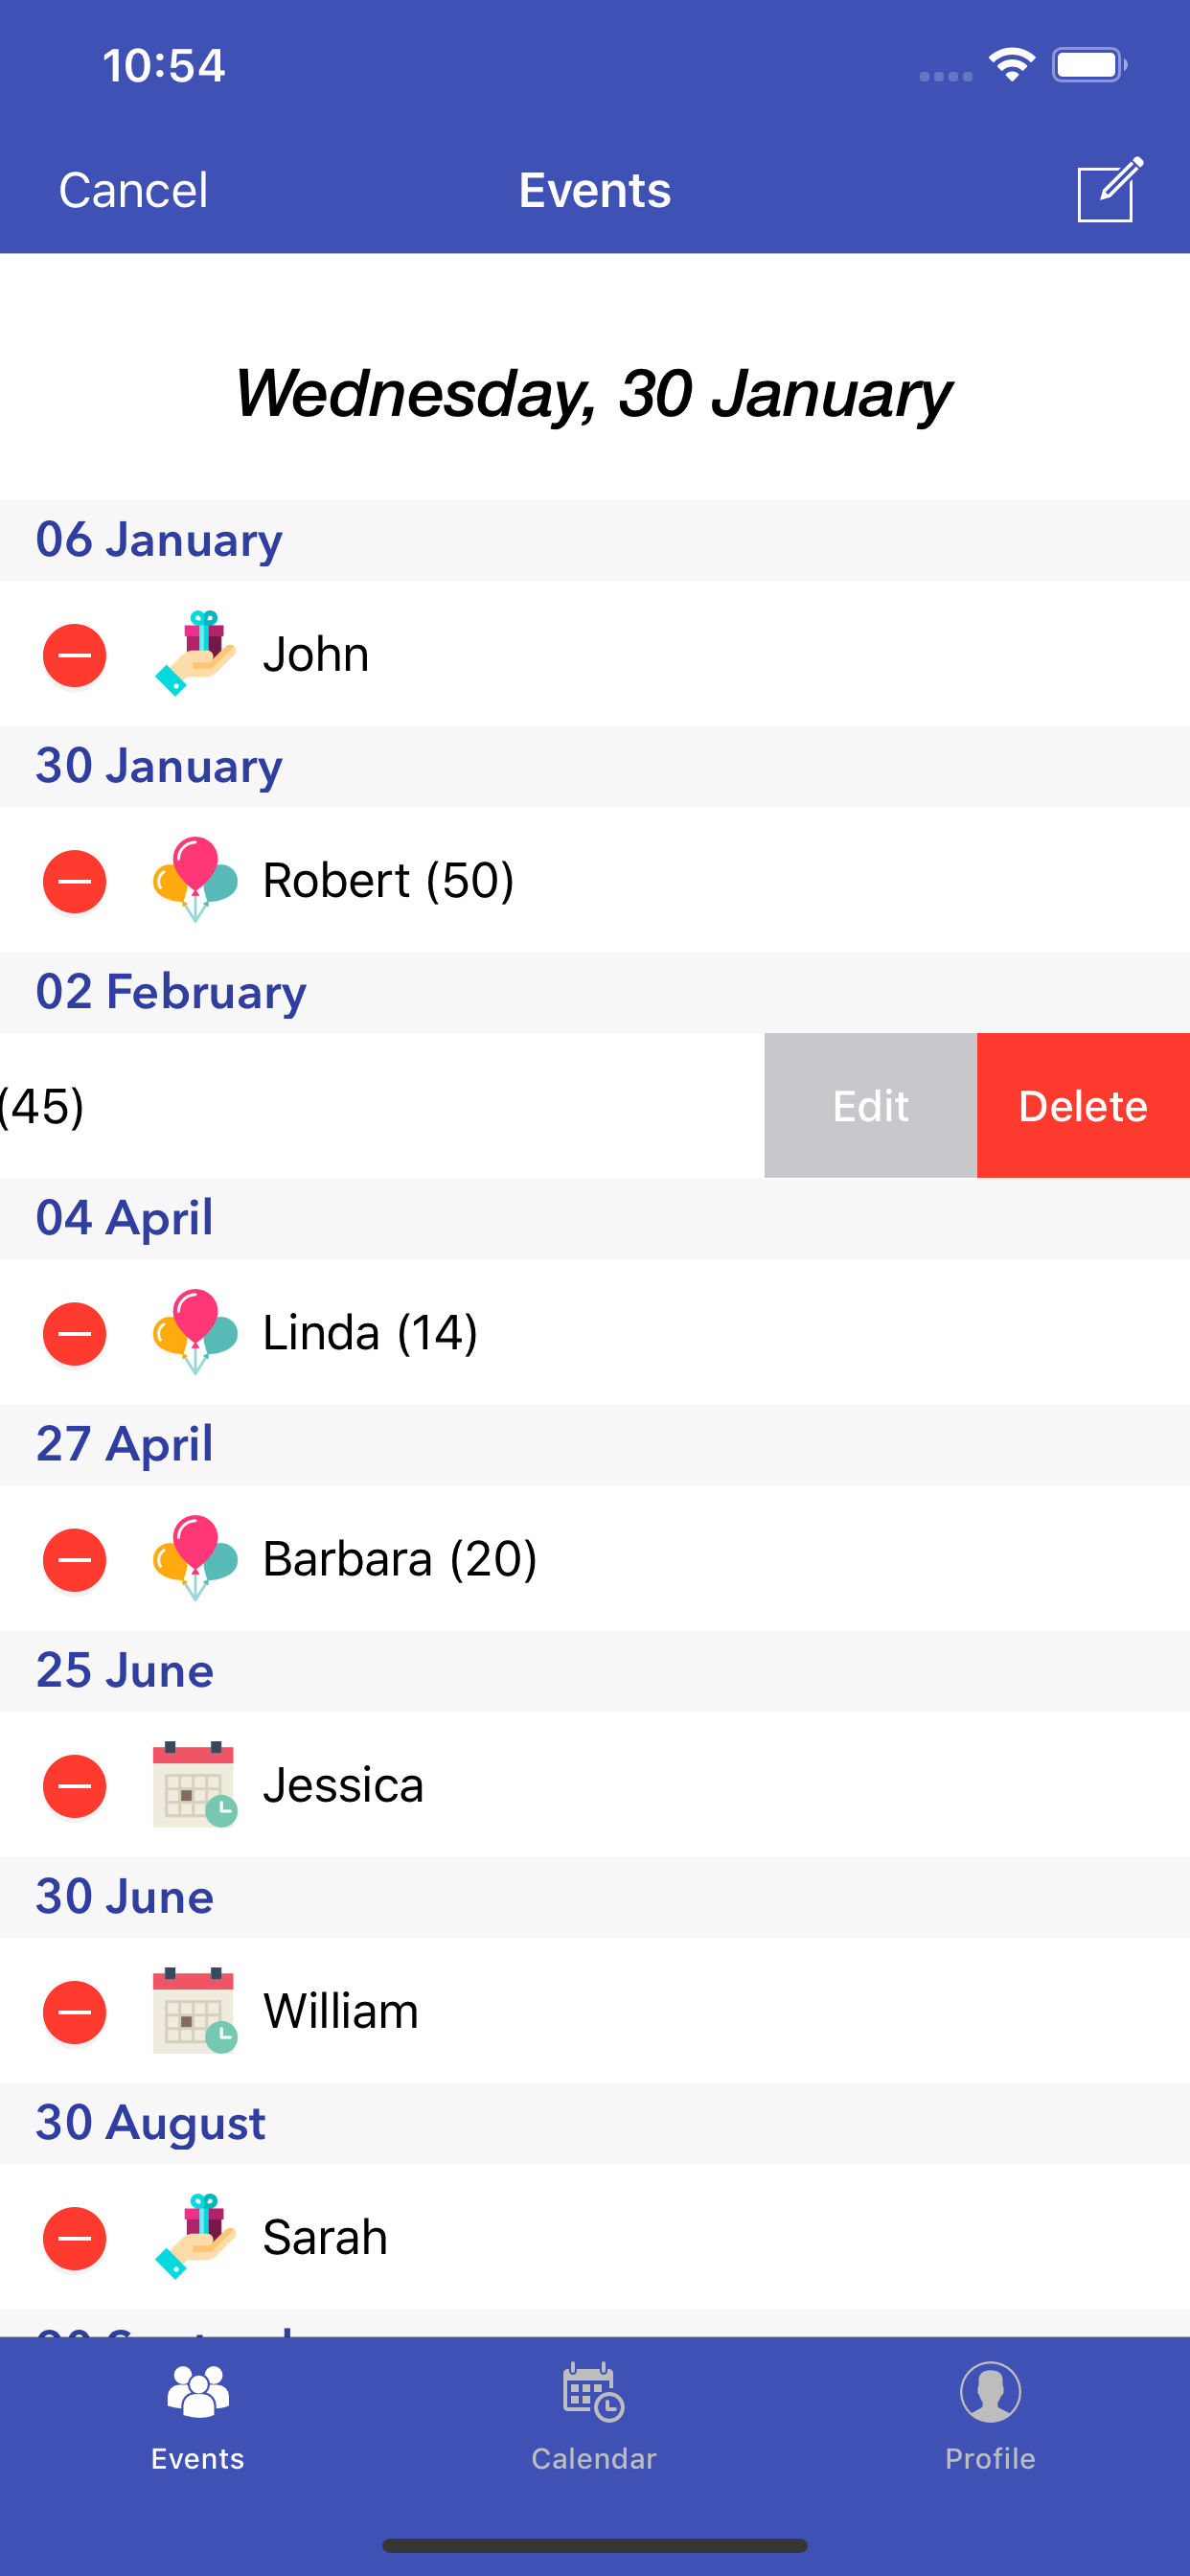Tap the red minus icon beside John
The width and height of the screenshot is (1190, 2576).
point(74,655)
